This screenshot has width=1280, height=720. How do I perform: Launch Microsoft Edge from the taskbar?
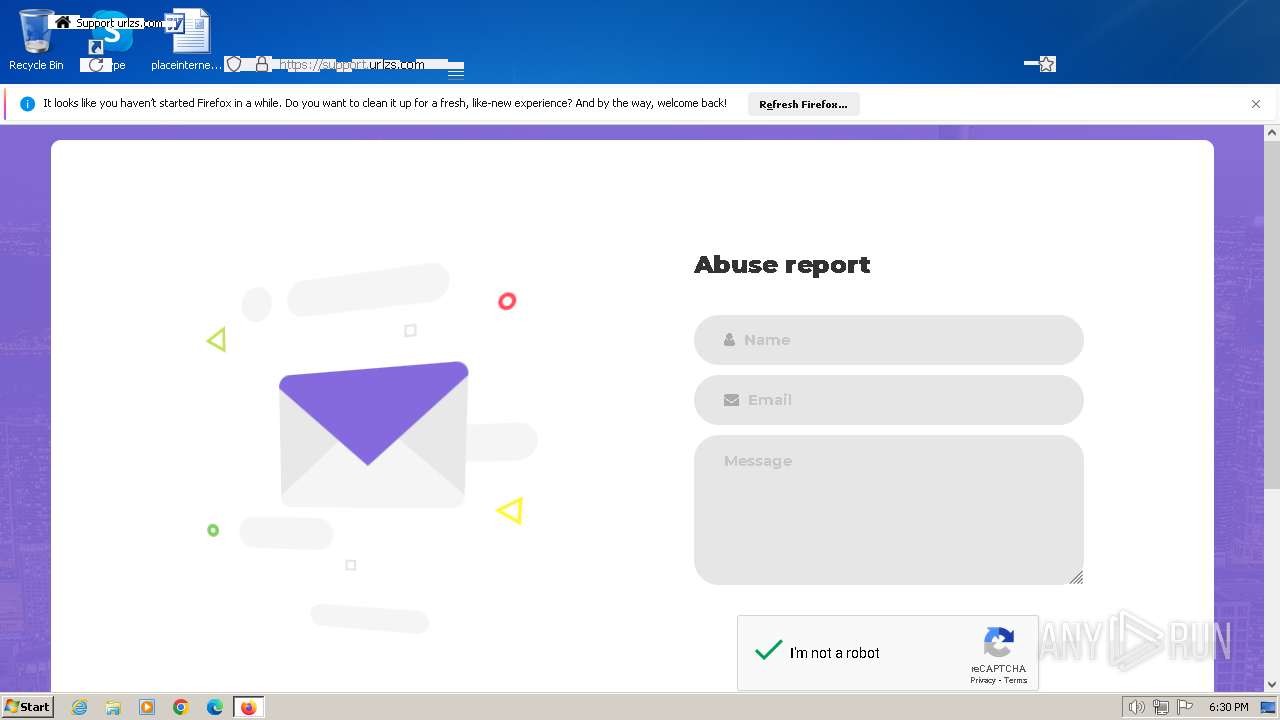(x=214, y=707)
